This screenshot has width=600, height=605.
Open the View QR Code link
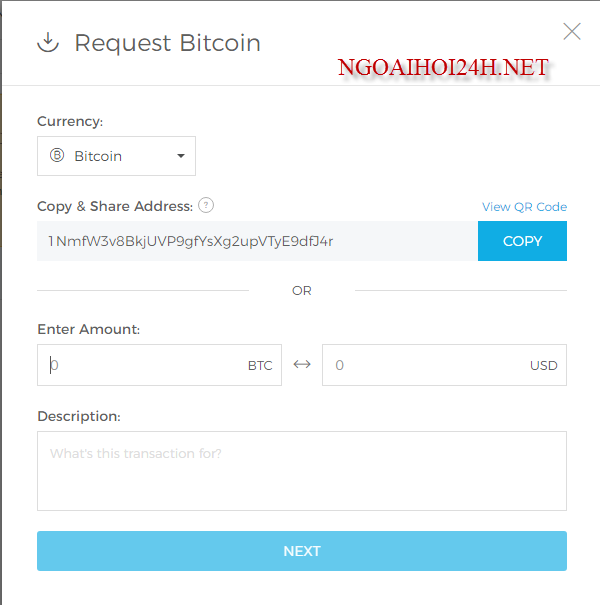[x=524, y=207]
